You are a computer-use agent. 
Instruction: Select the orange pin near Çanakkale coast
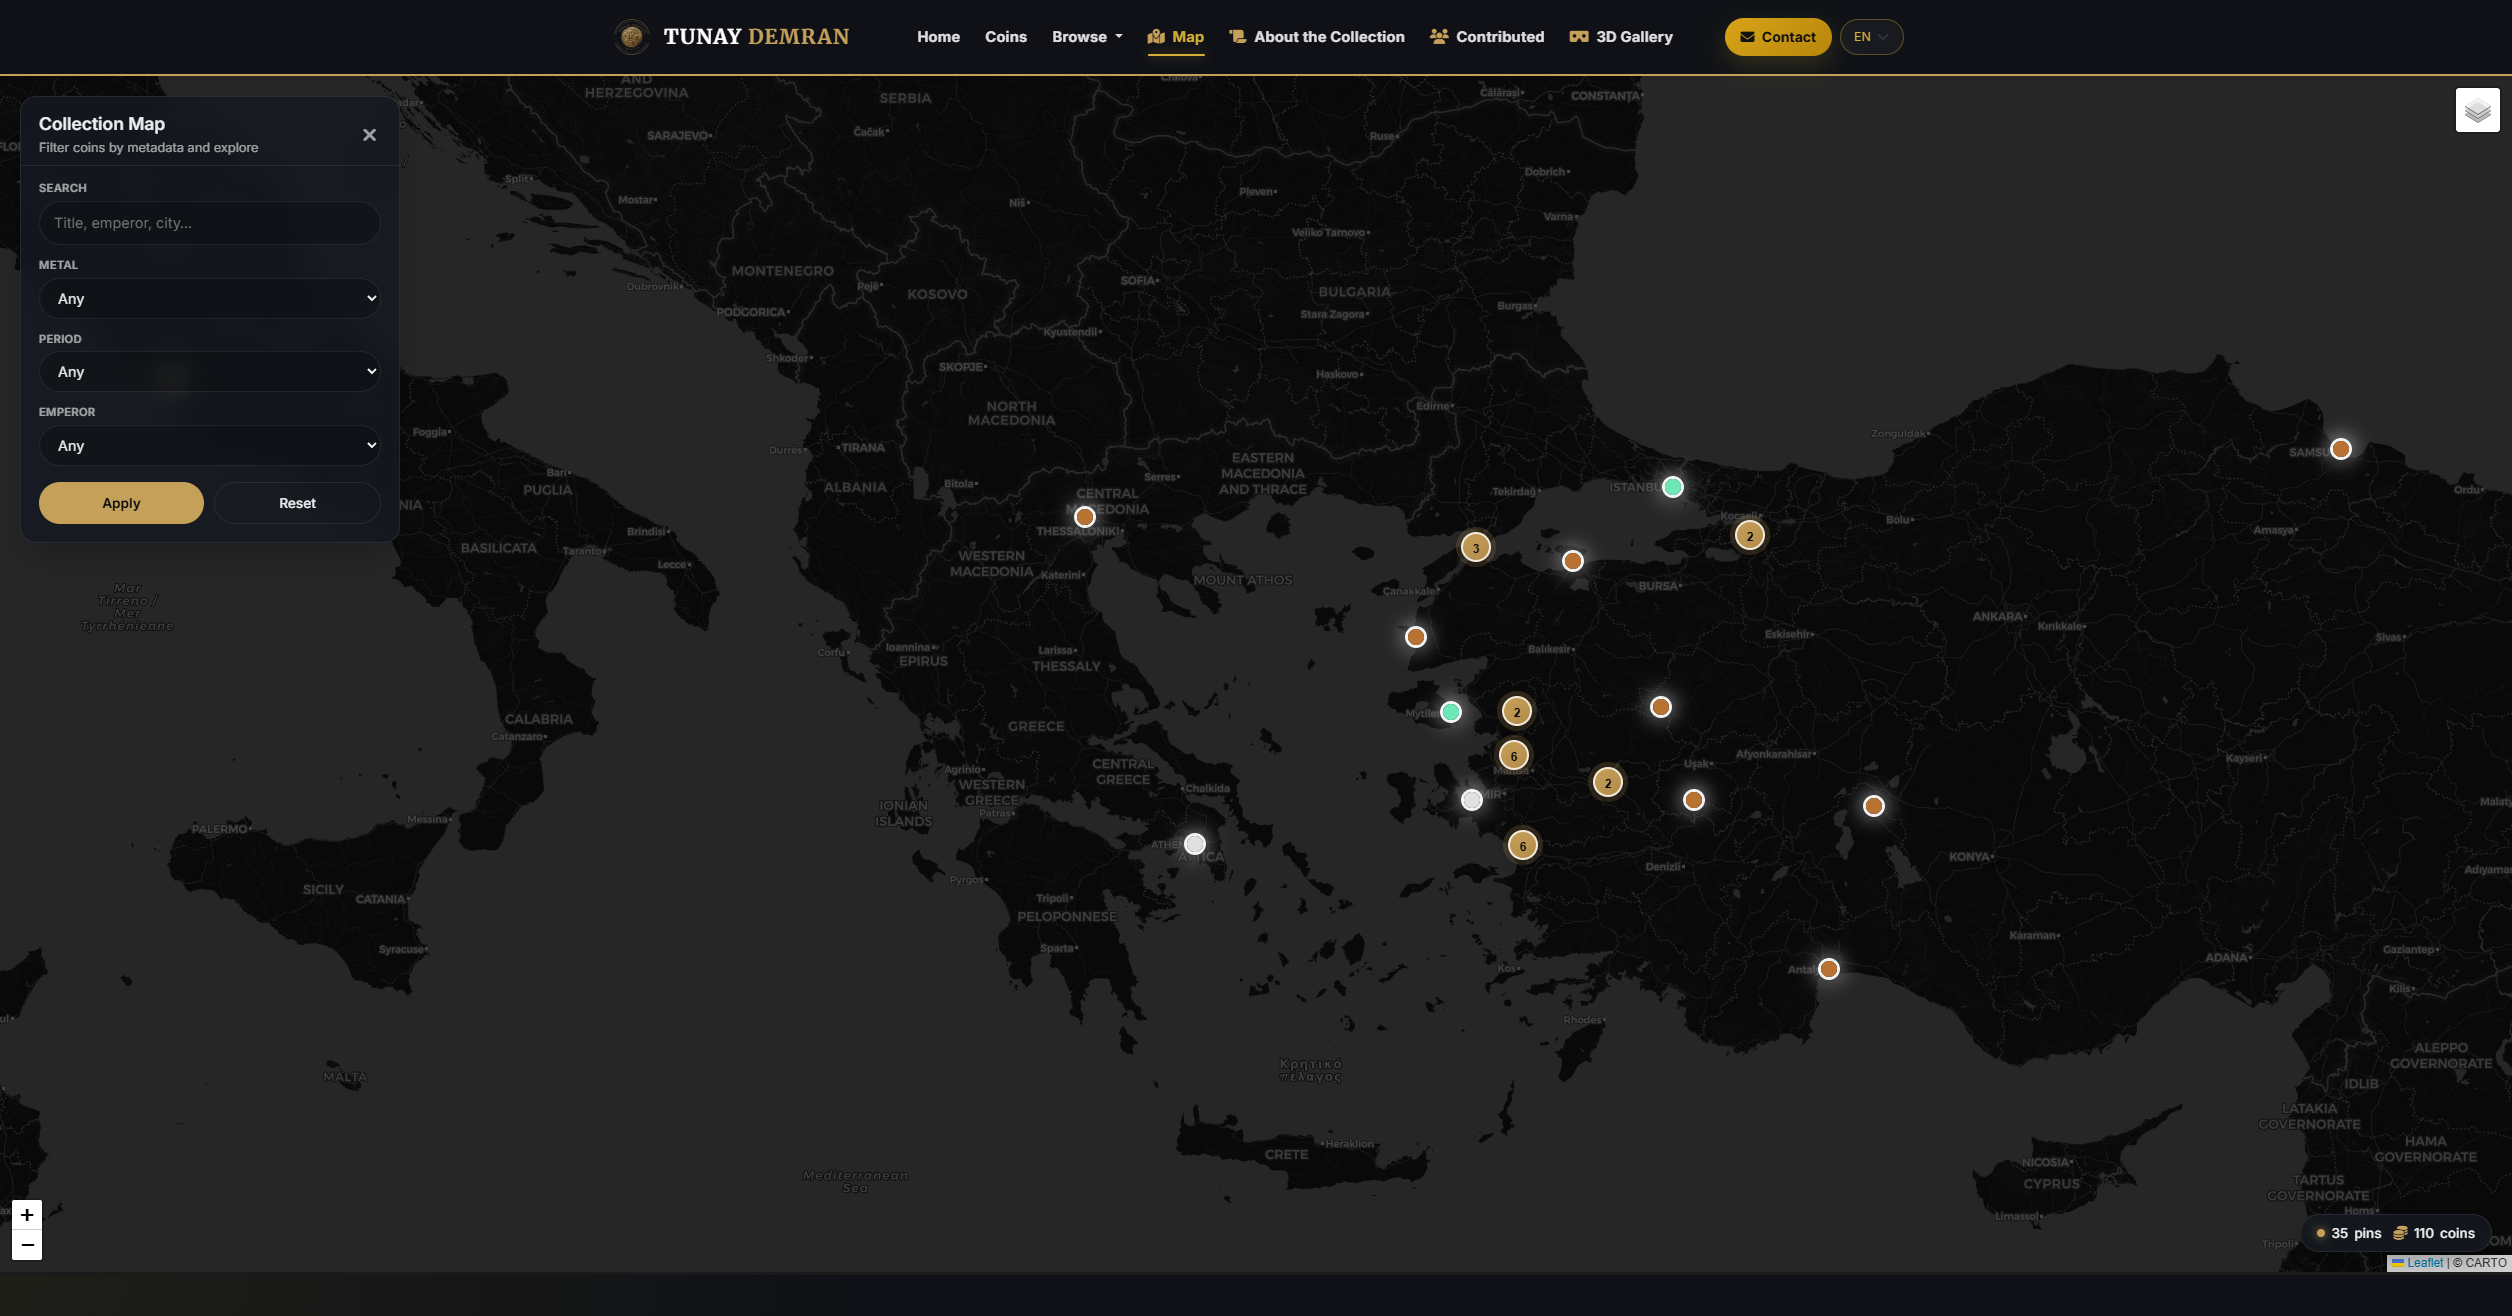pos(1415,637)
